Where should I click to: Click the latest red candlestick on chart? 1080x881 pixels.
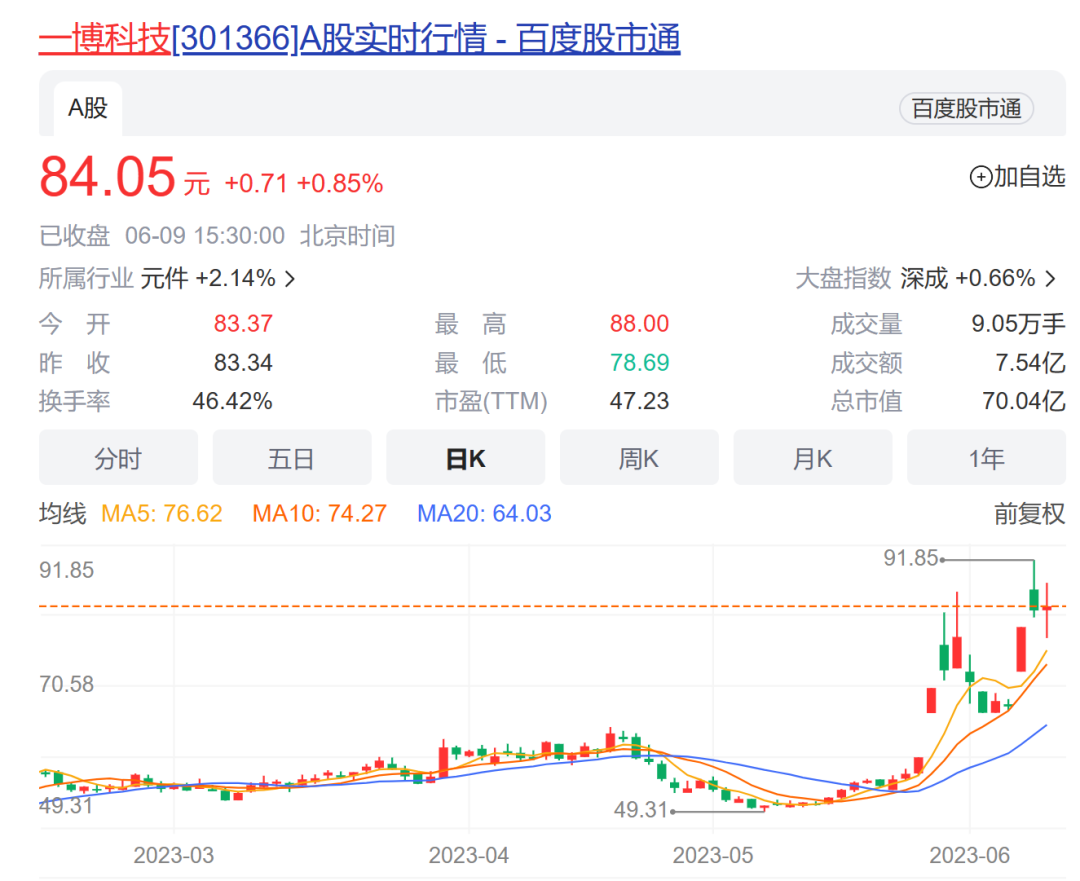pyautogui.click(x=1047, y=609)
